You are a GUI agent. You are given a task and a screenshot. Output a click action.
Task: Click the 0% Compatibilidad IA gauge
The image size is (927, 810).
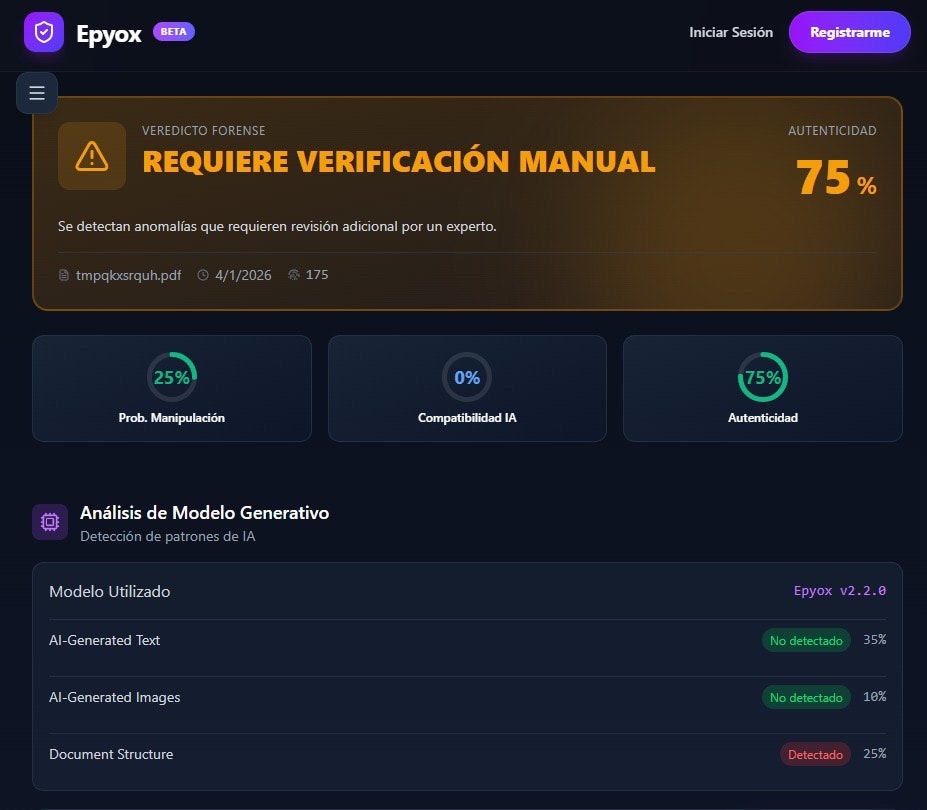pyautogui.click(x=467, y=377)
